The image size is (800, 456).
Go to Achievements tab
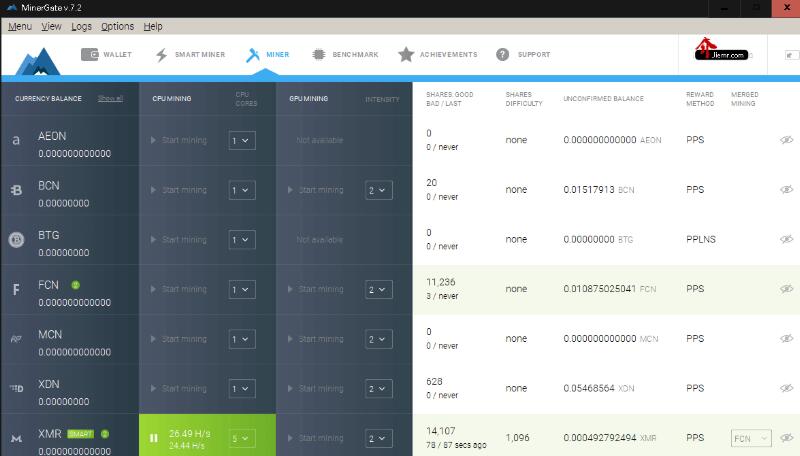point(438,55)
